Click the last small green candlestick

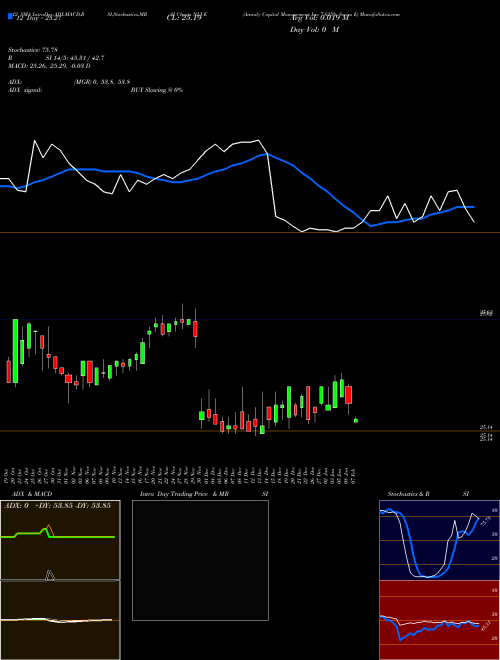pyautogui.click(x=356, y=420)
